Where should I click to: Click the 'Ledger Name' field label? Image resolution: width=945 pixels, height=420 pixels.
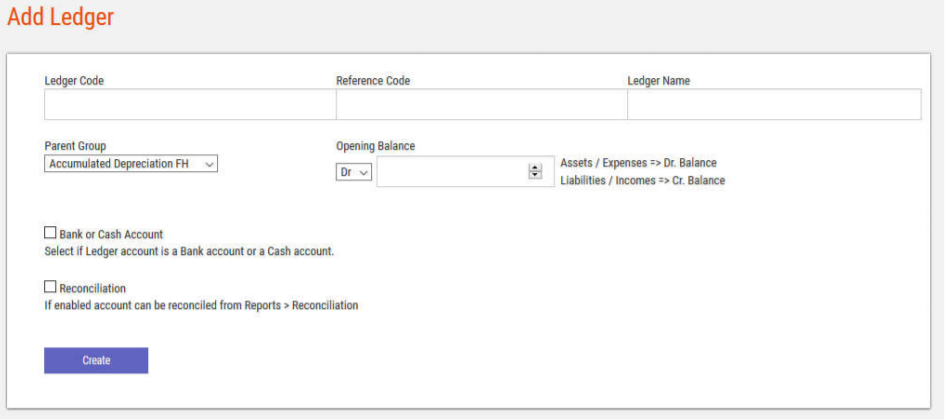[658, 81]
